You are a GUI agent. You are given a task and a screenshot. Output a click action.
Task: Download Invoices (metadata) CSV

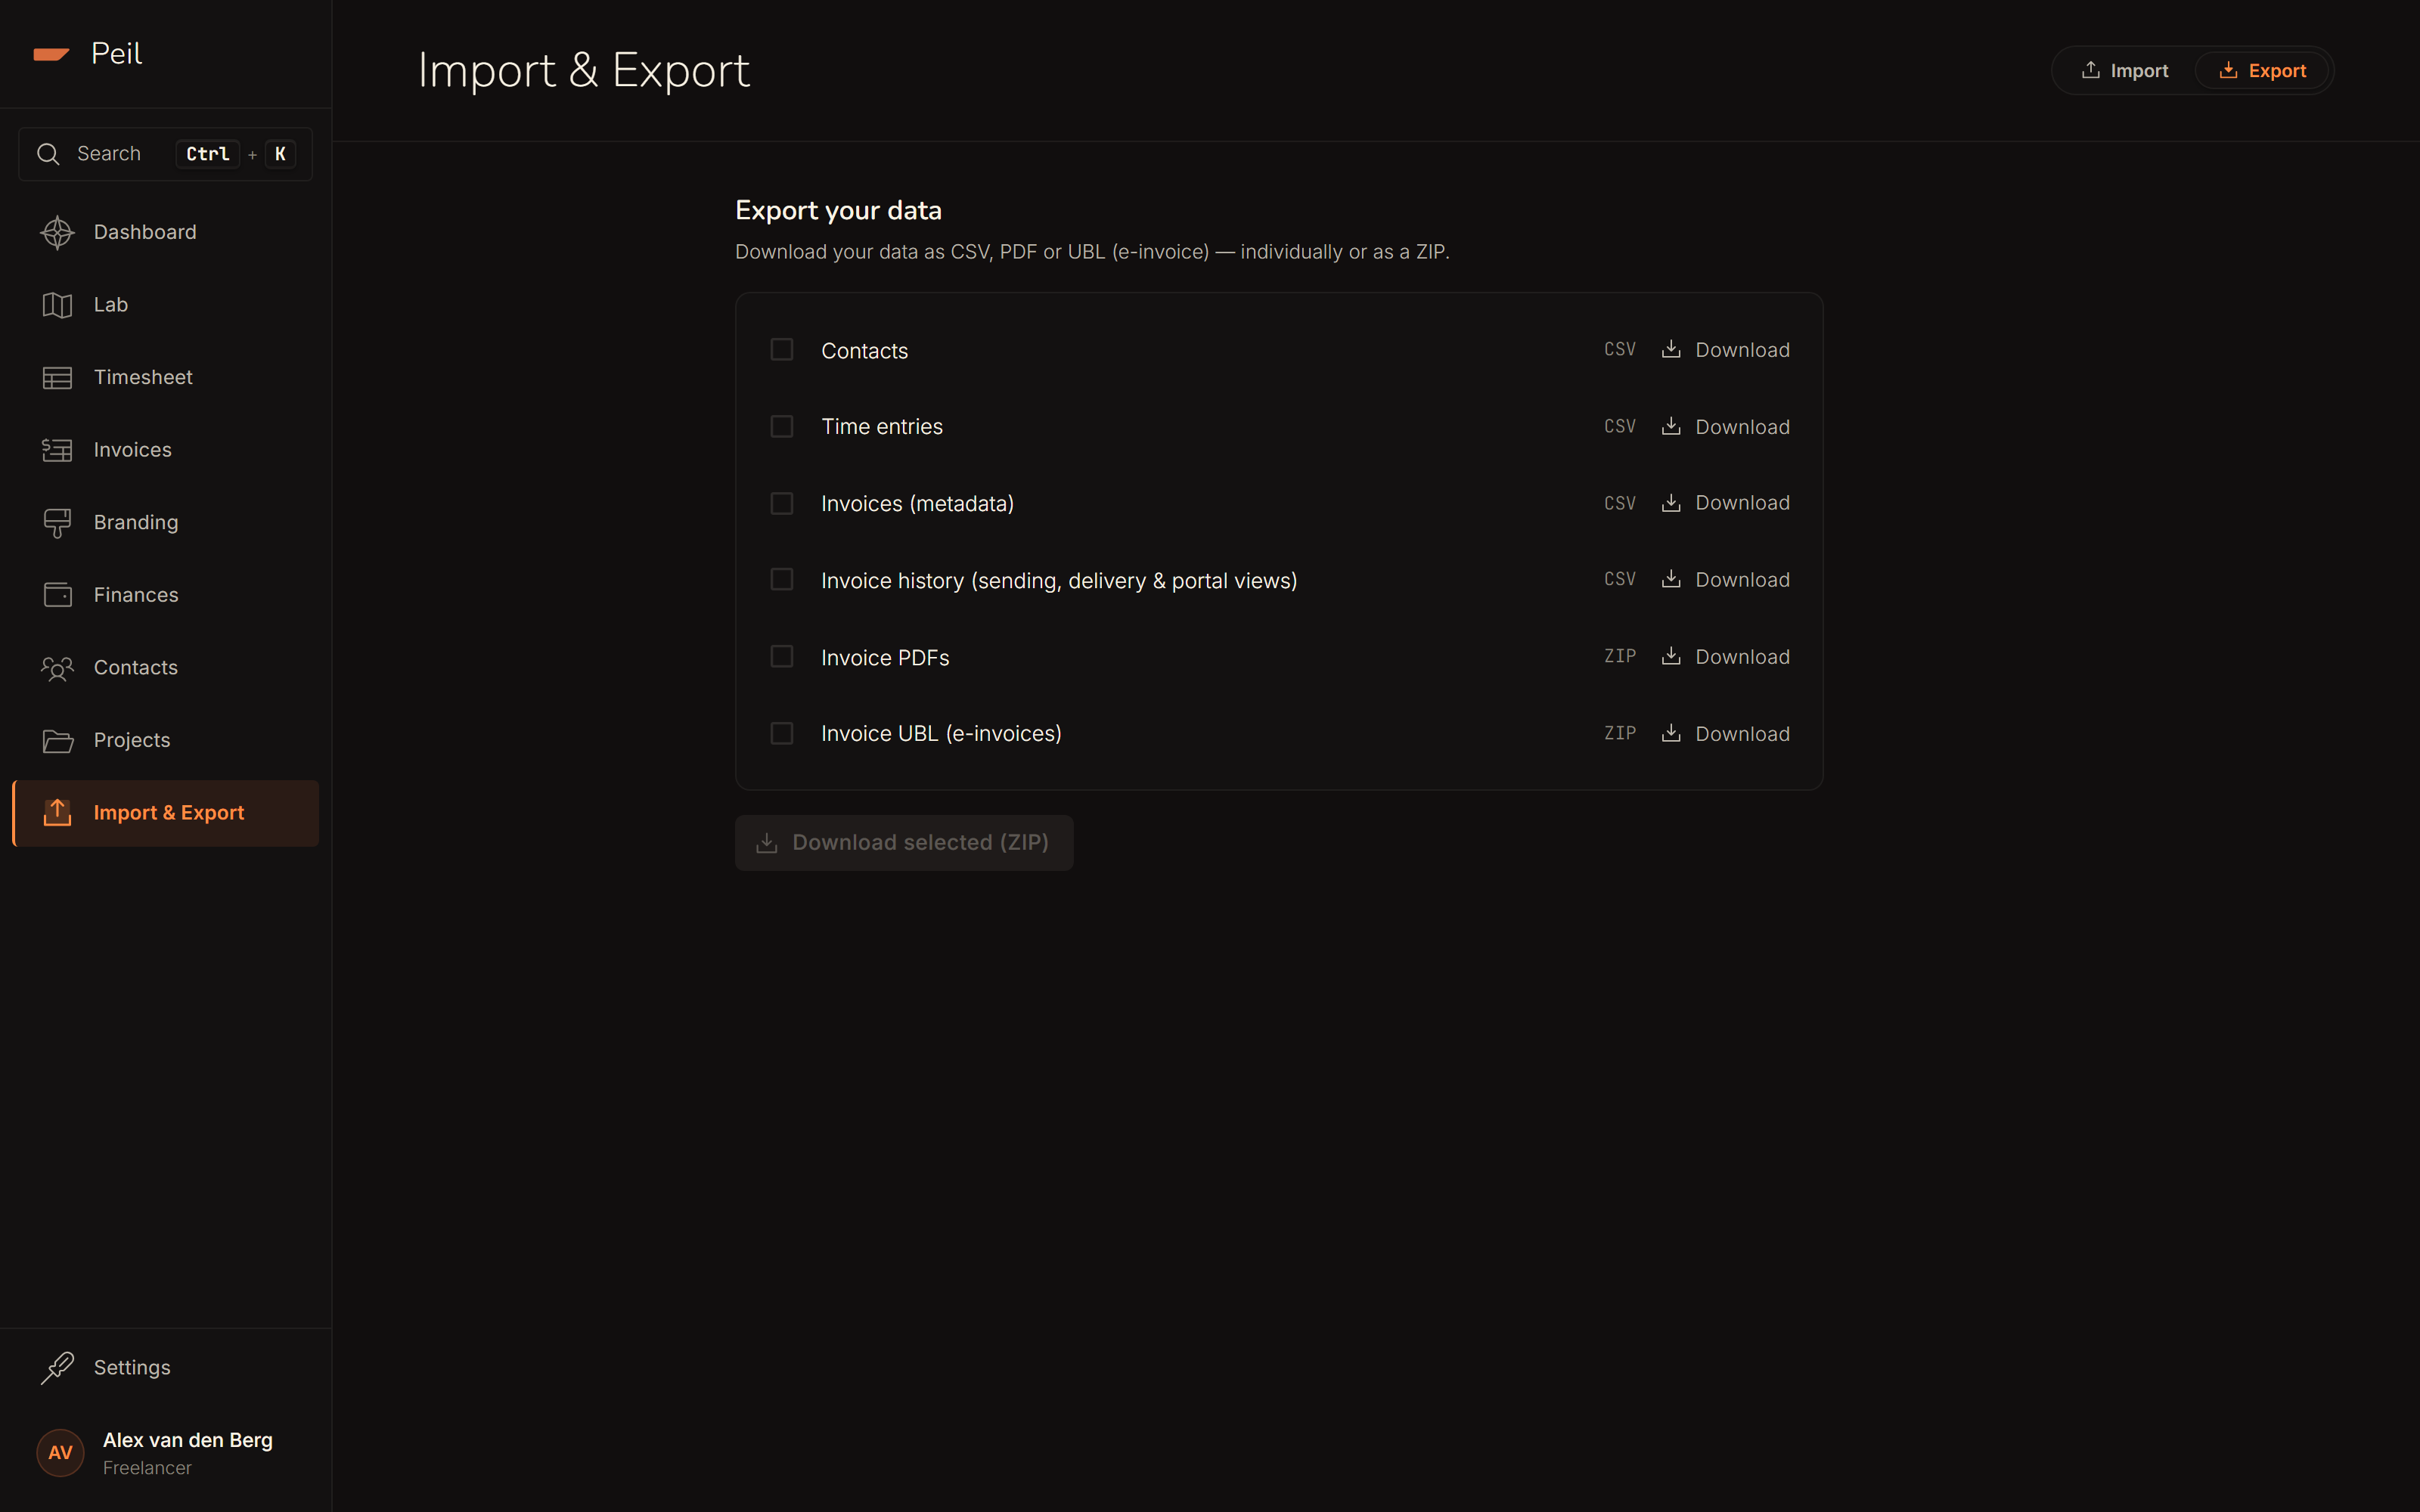coord(1726,503)
